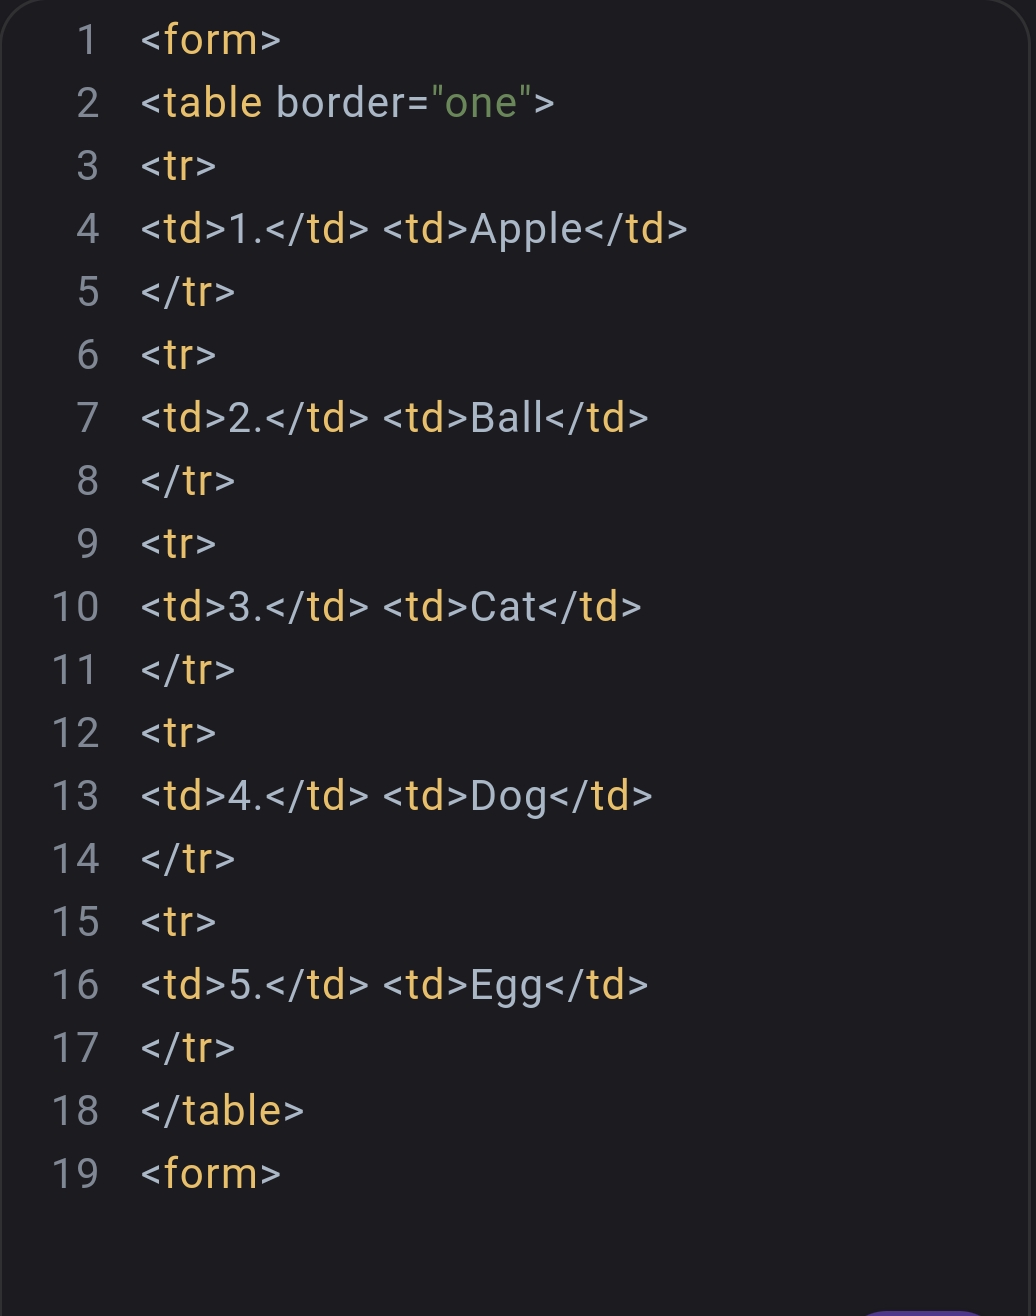The image size is (1036, 1316).
Task: Click the word Ball in line 7
Action: pyautogui.click(x=506, y=418)
